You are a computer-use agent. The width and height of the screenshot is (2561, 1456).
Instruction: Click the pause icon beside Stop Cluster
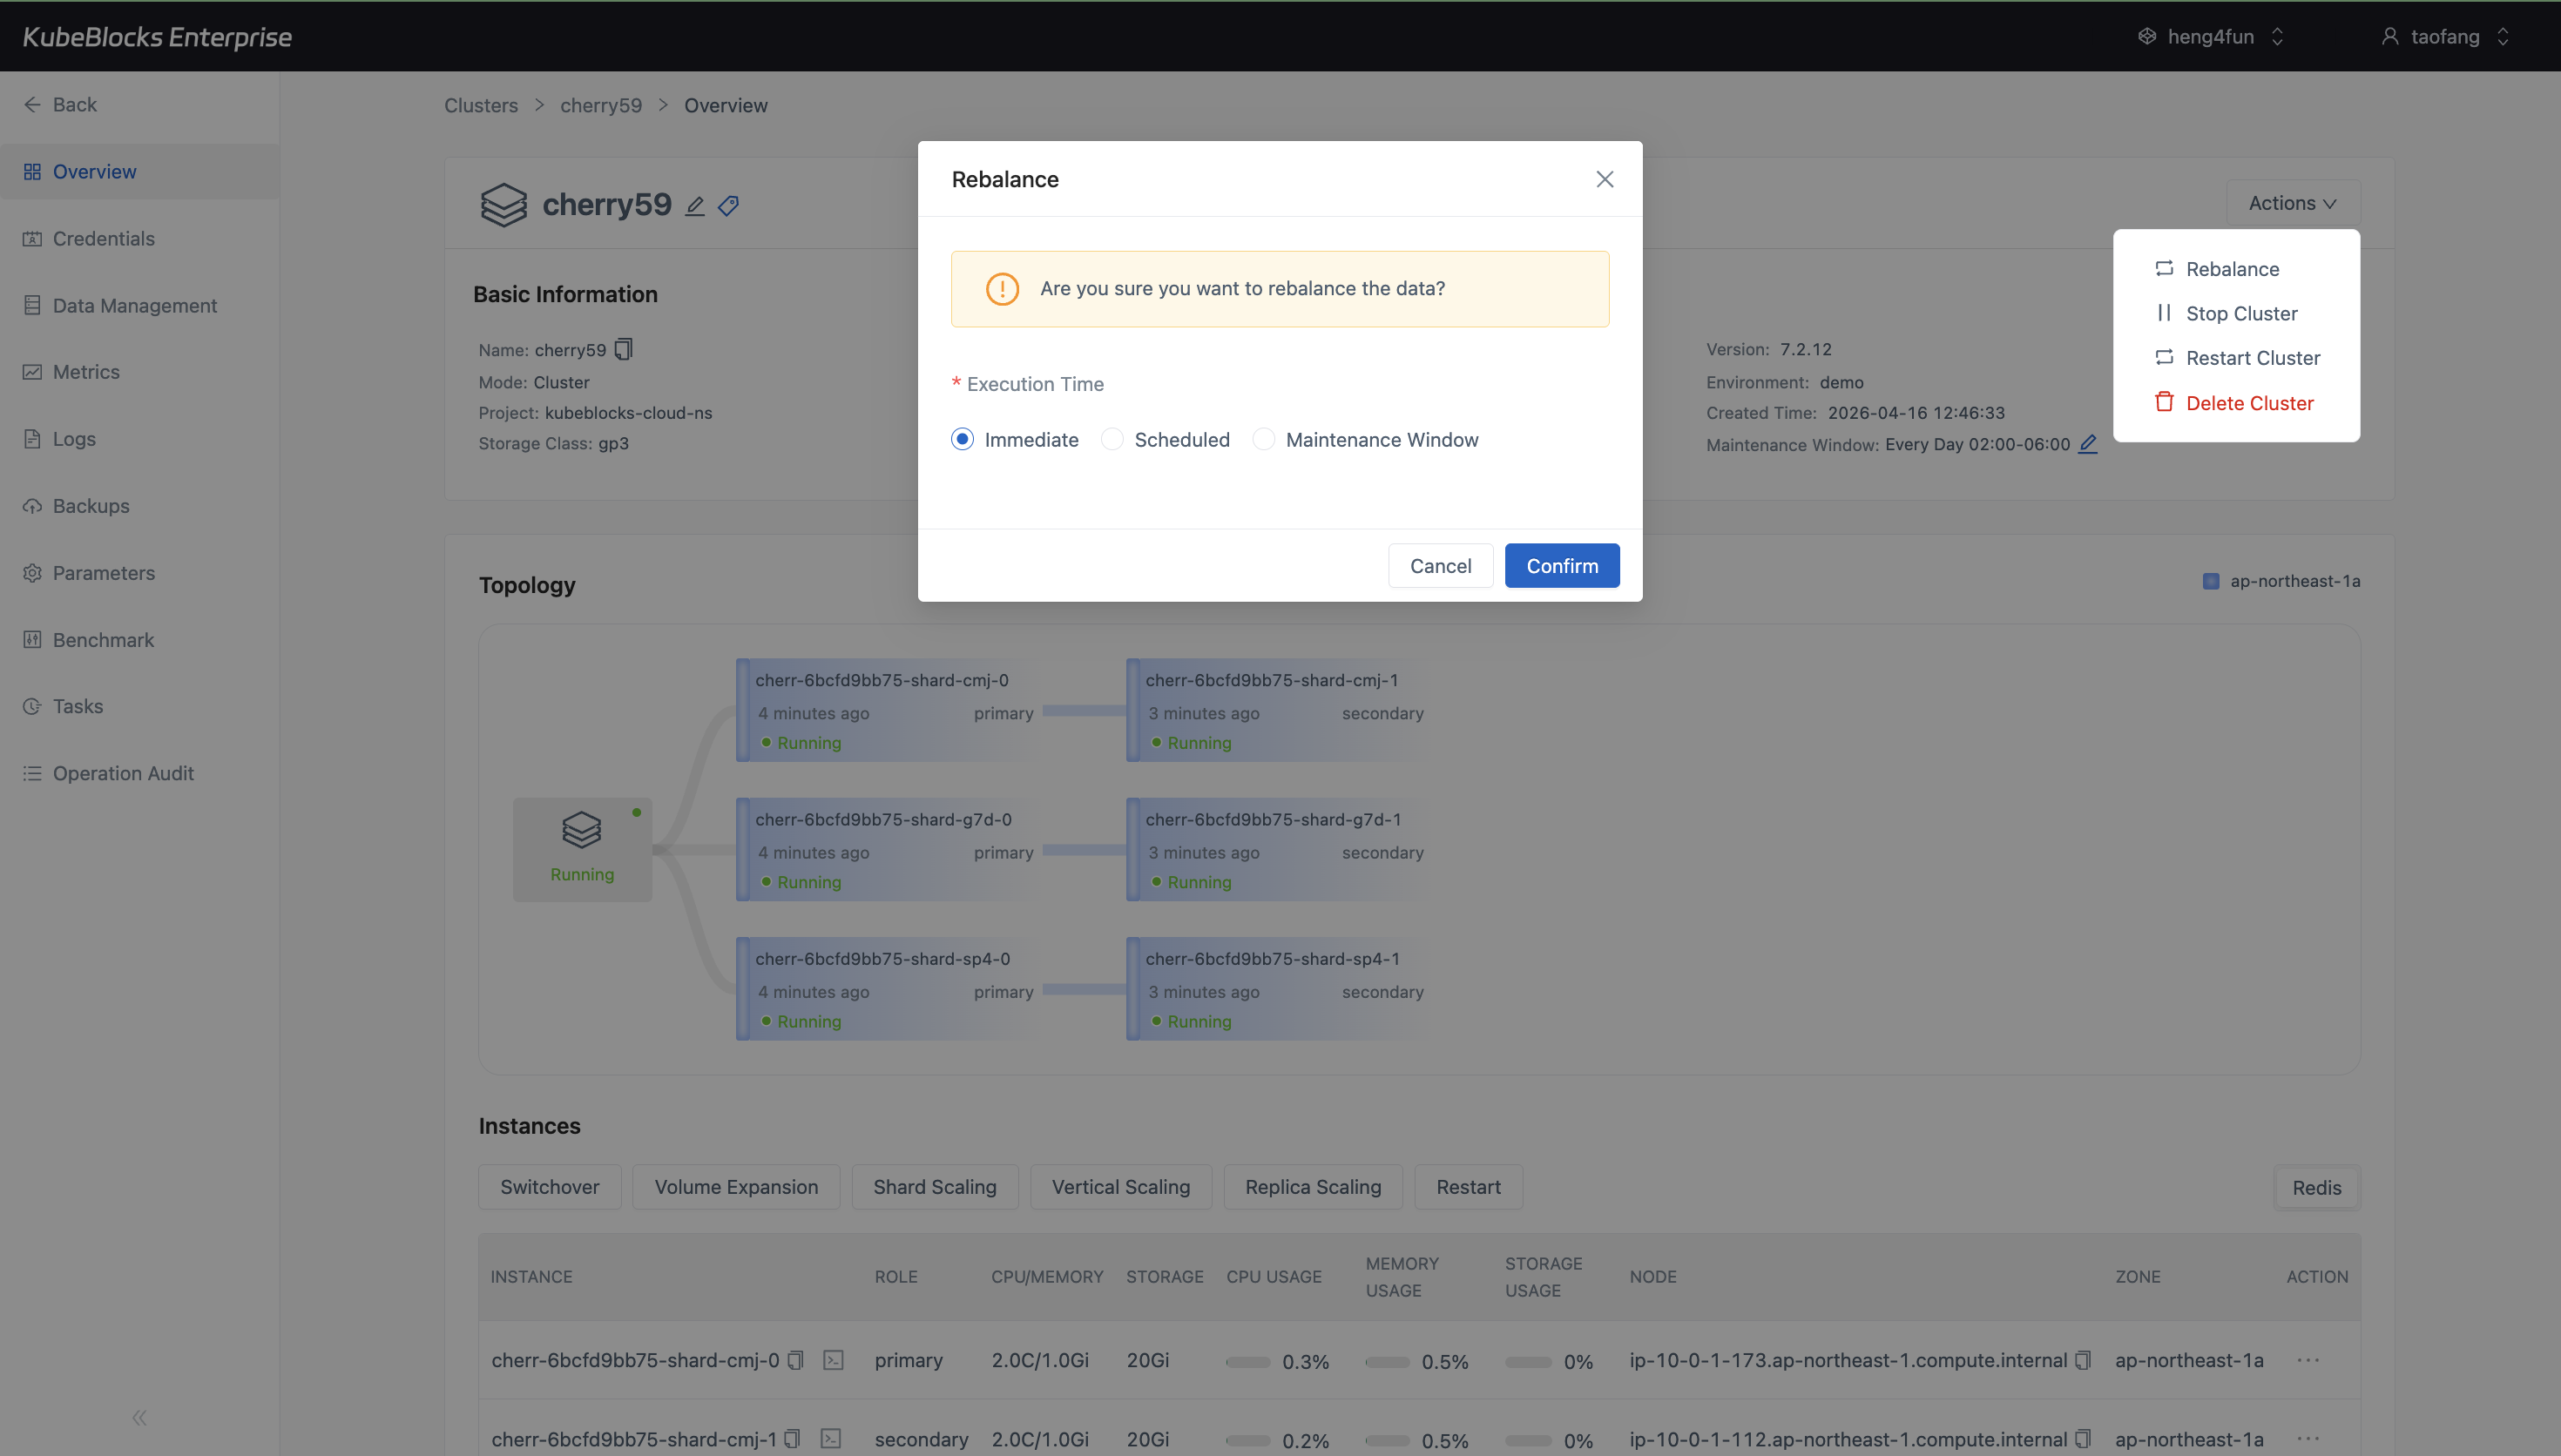point(2164,313)
